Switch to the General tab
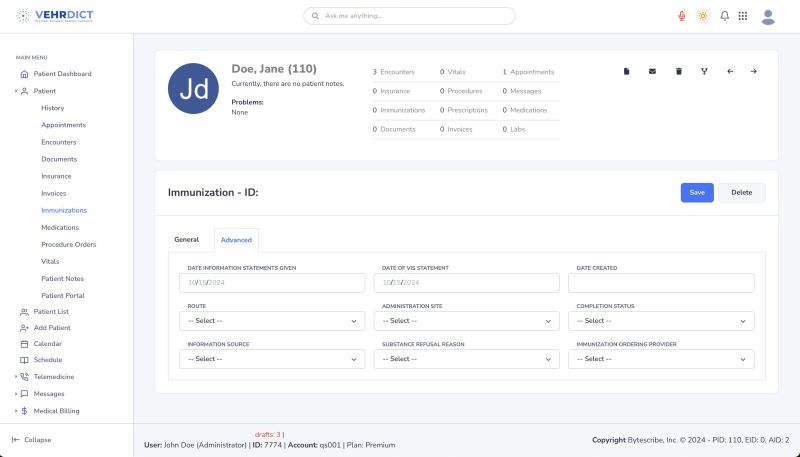Viewport: 800px width, 457px height. 187,240
